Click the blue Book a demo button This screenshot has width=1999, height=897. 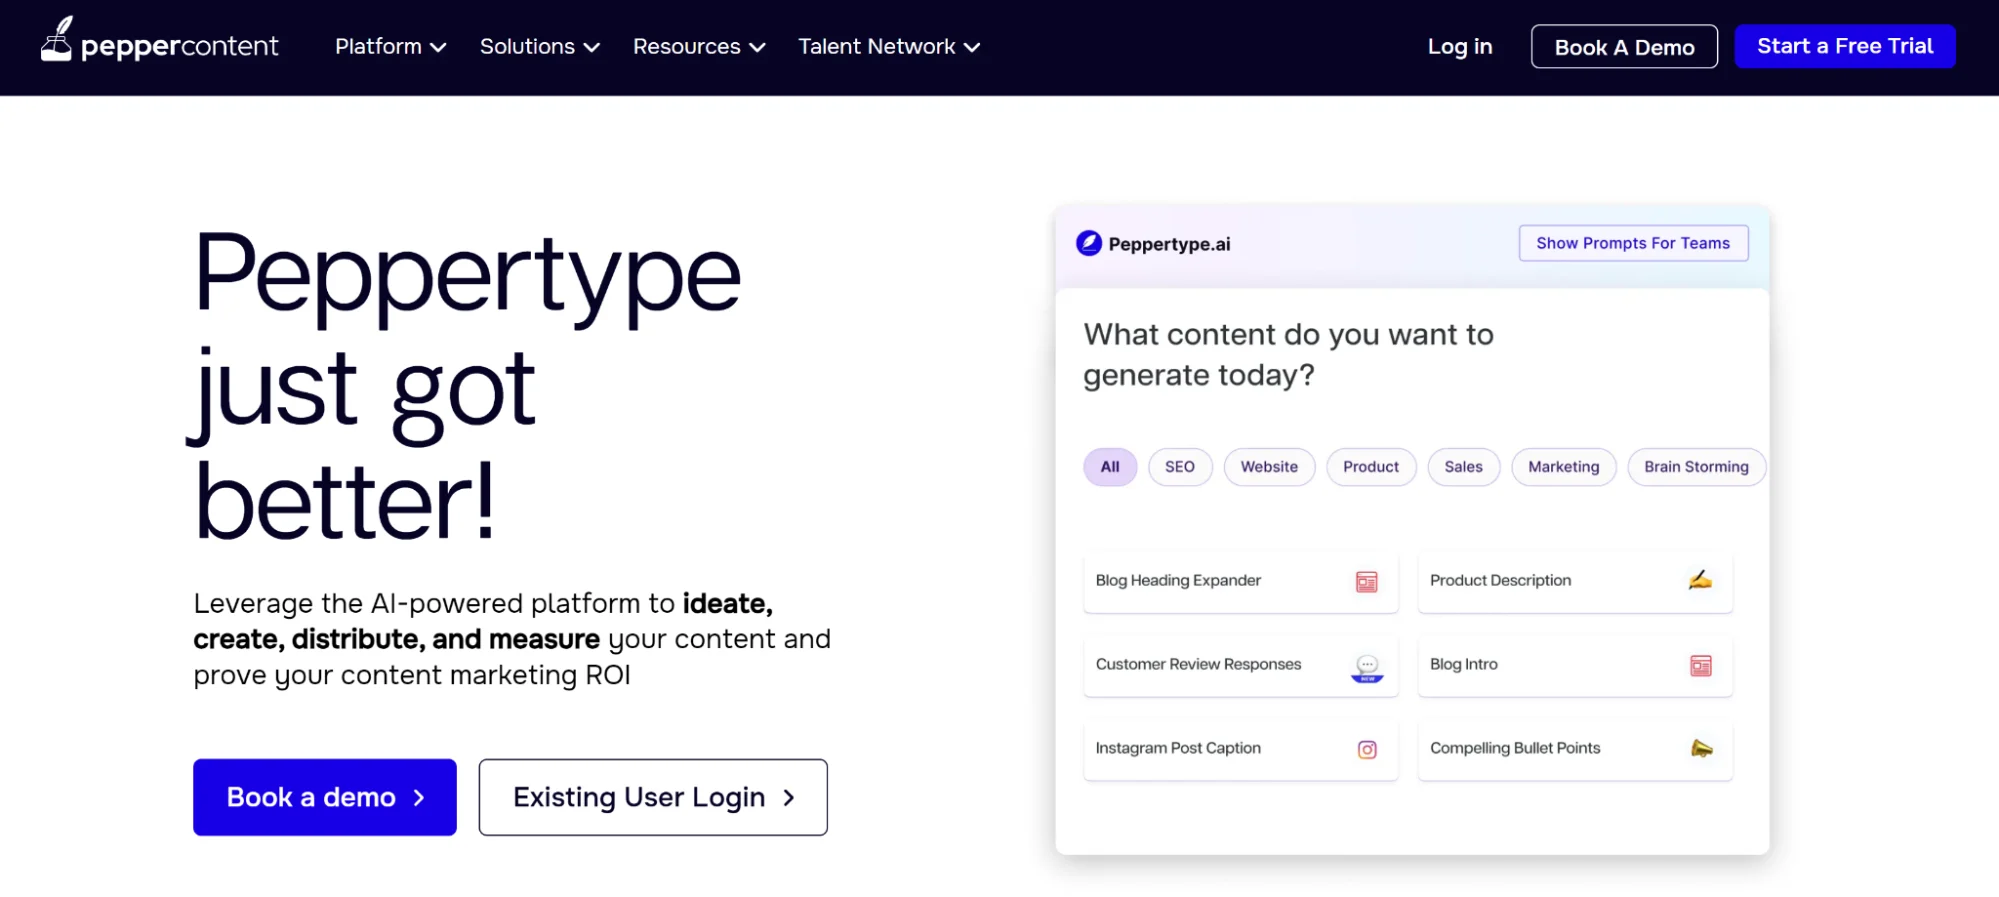(324, 797)
